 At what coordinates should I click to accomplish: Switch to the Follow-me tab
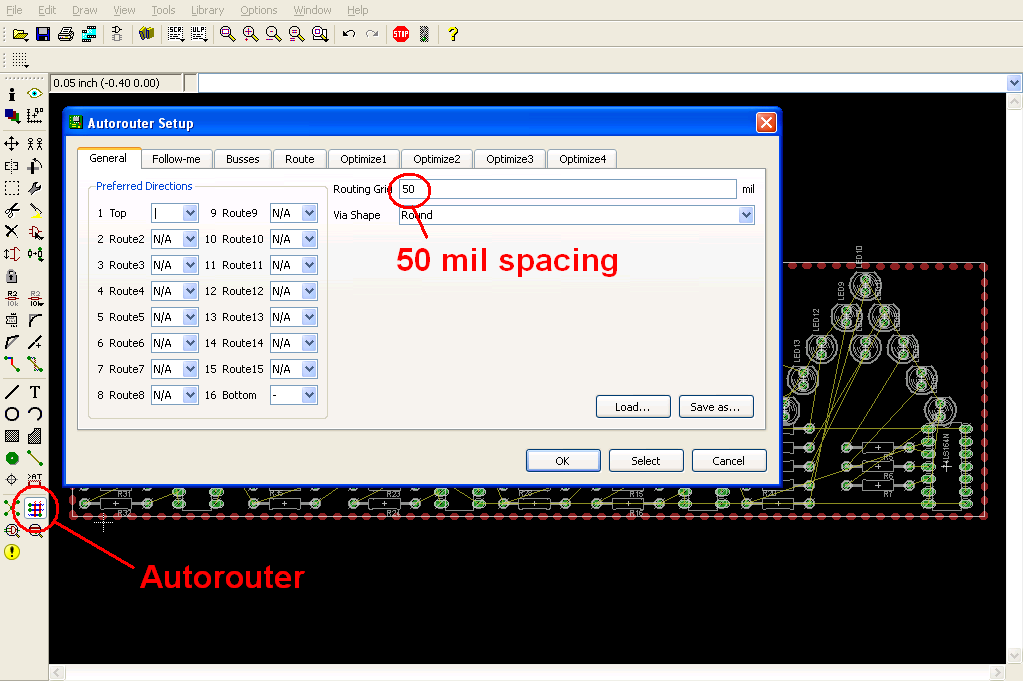pyautogui.click(x=176, y=159)
